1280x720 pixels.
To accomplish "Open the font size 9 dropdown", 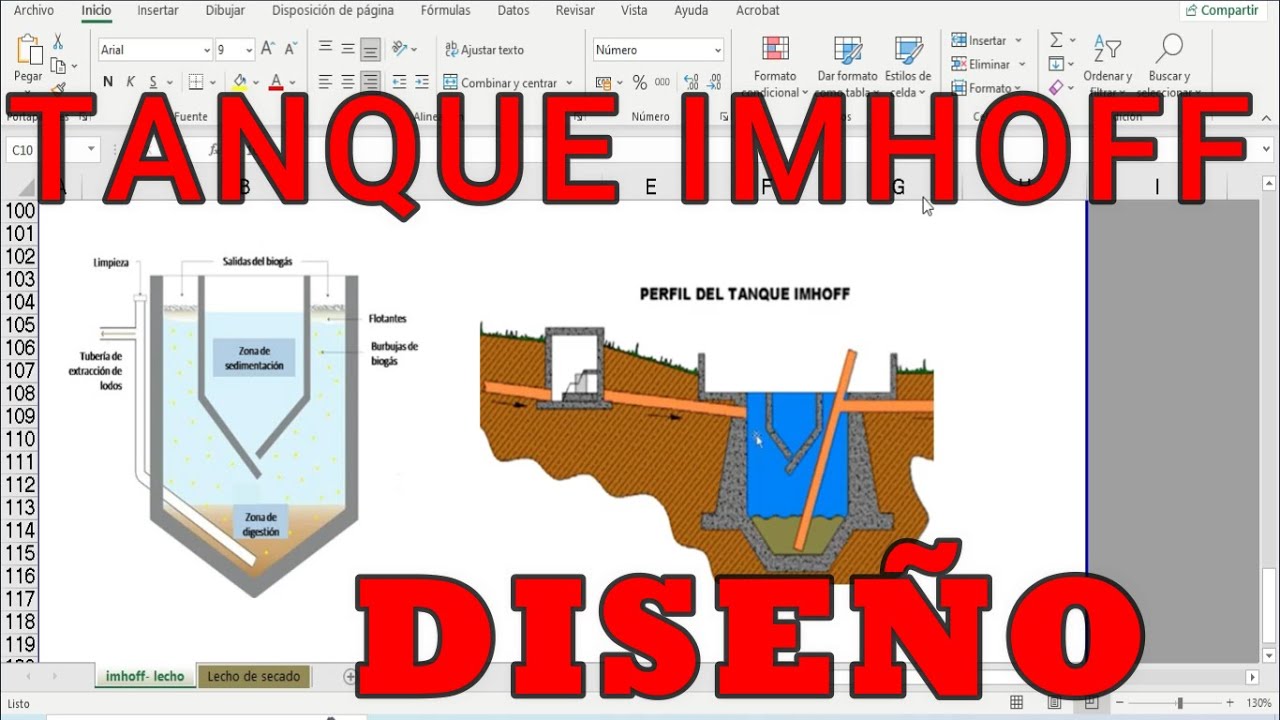I will 249,50.
